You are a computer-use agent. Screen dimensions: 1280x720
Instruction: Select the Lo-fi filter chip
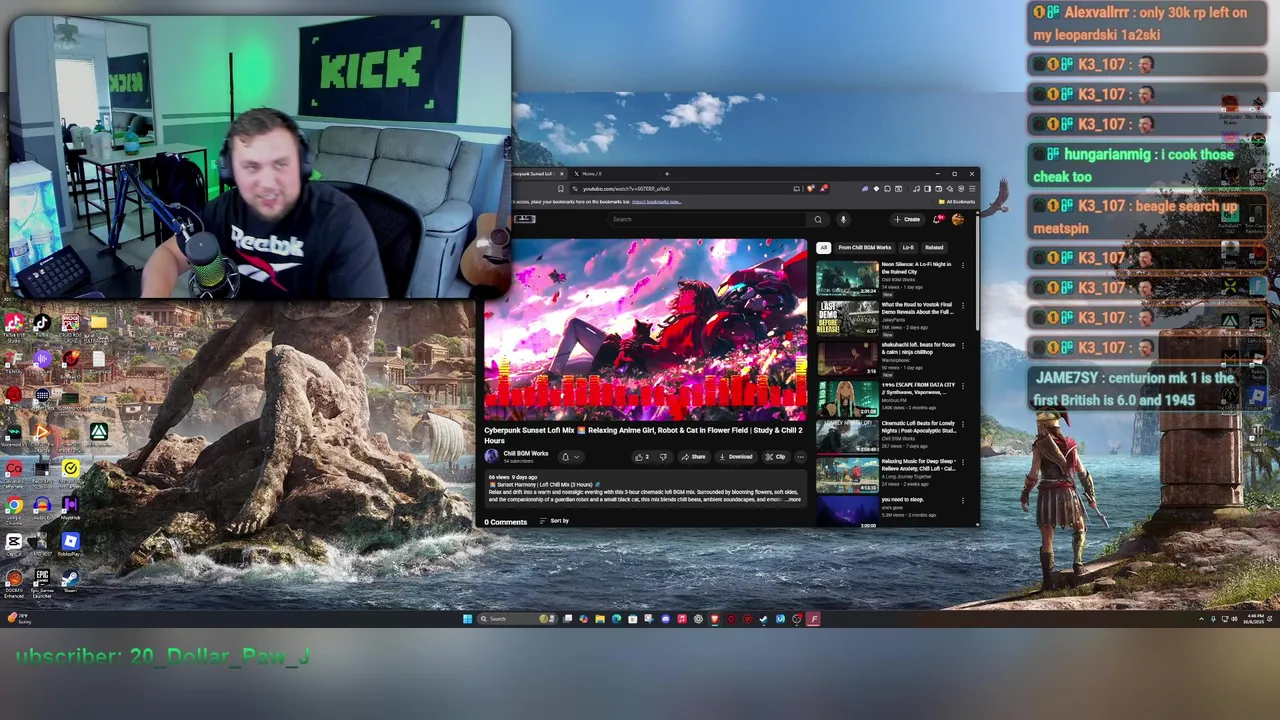908,247
